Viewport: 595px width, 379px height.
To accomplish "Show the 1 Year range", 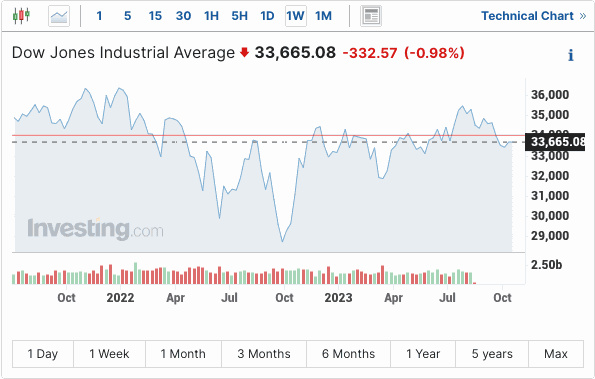I will tap(423, 354).
